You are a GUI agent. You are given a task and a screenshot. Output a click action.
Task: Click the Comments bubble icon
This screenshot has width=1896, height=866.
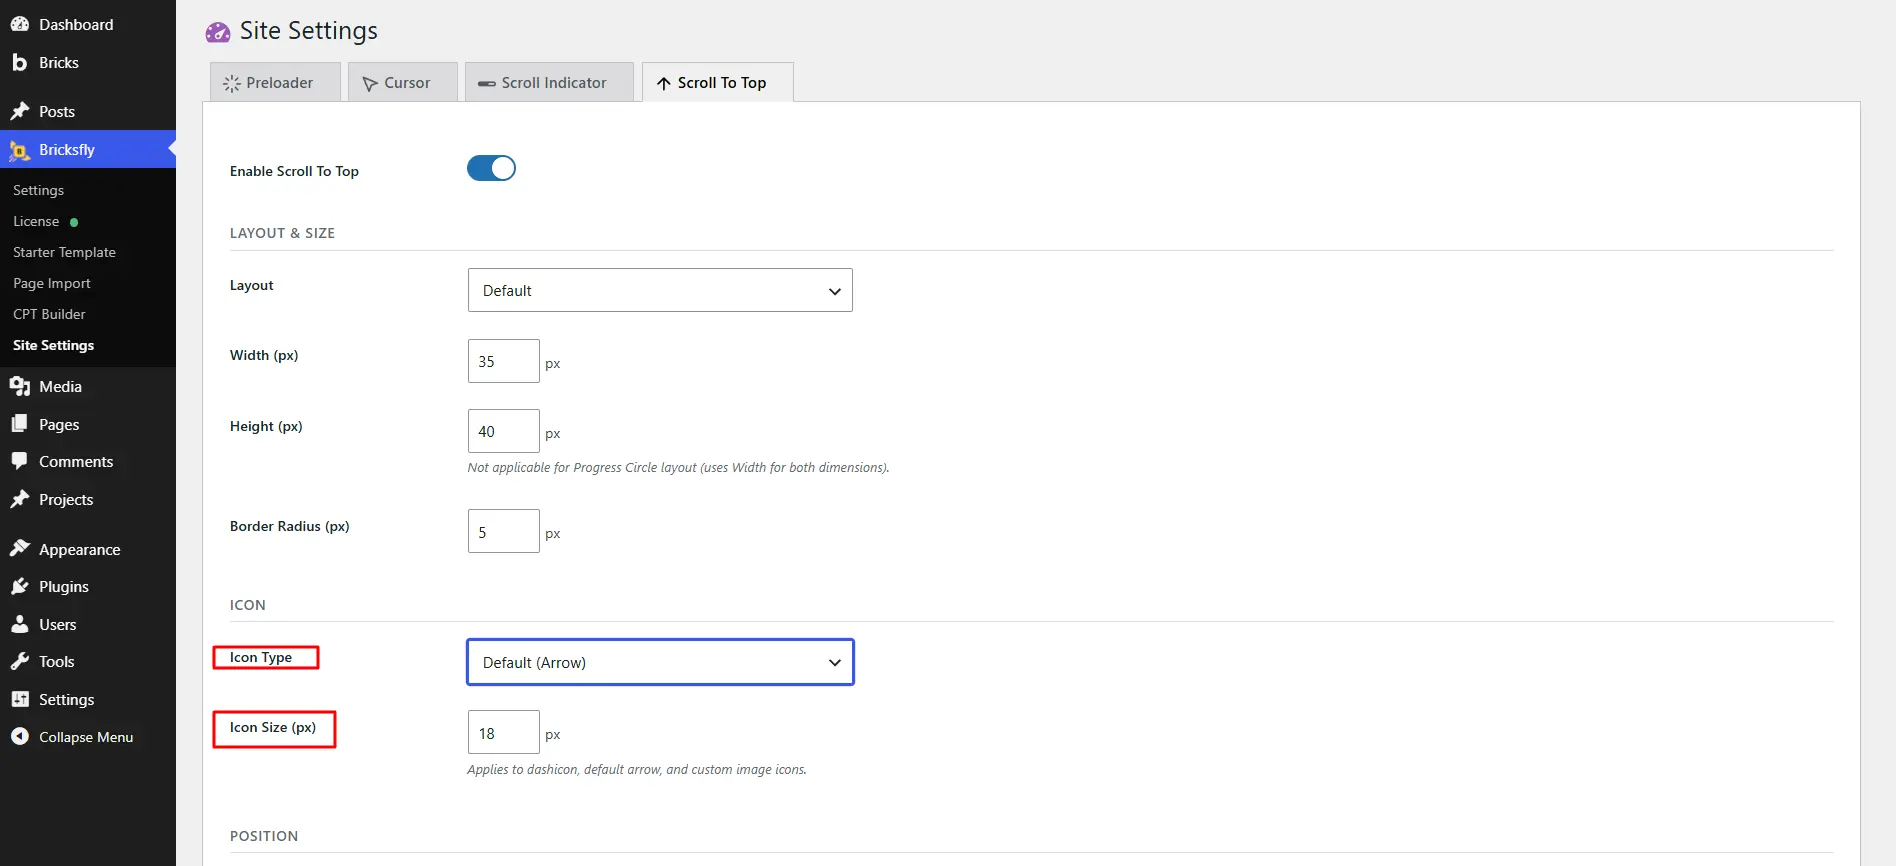pyautogui.click(x=19, y=461)
